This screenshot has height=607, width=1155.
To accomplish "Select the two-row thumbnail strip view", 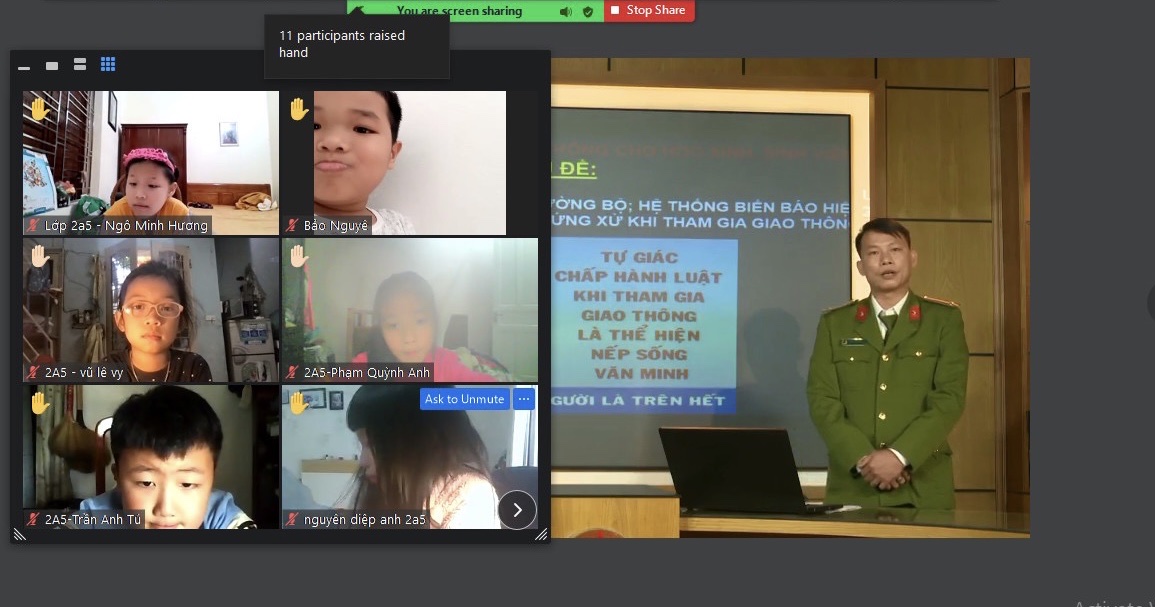I will 80,65.
